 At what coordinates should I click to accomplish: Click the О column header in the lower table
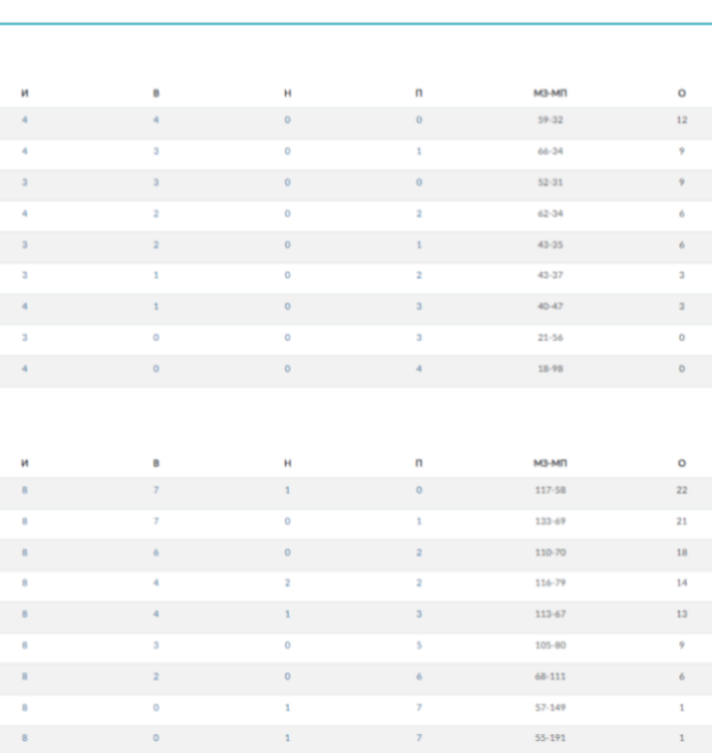pos(682,463)
